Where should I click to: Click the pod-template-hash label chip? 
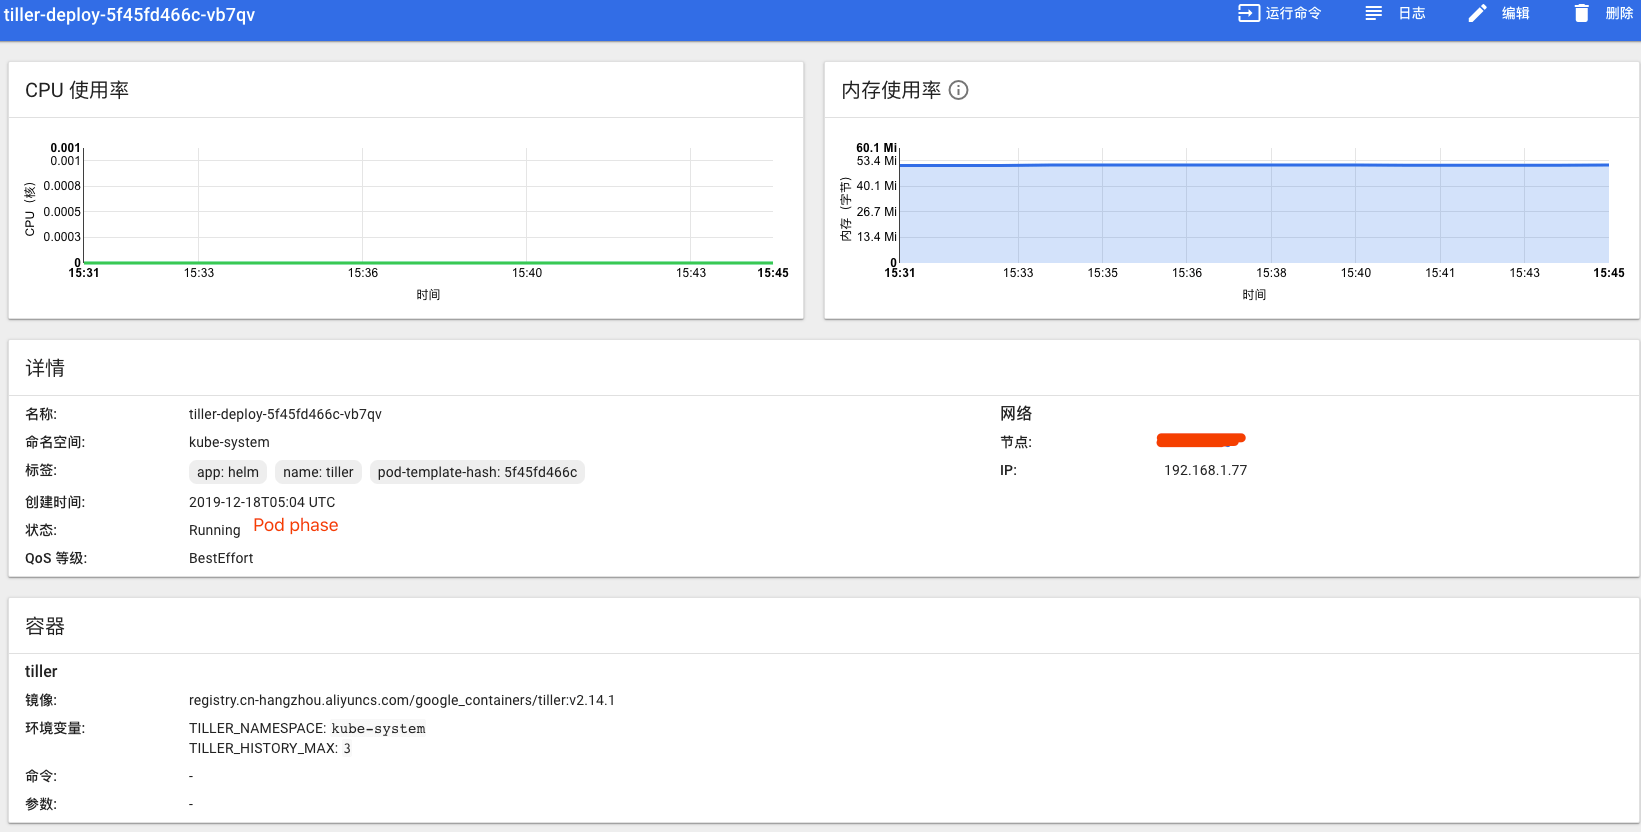pyautogui.click(x=477, y=472)
